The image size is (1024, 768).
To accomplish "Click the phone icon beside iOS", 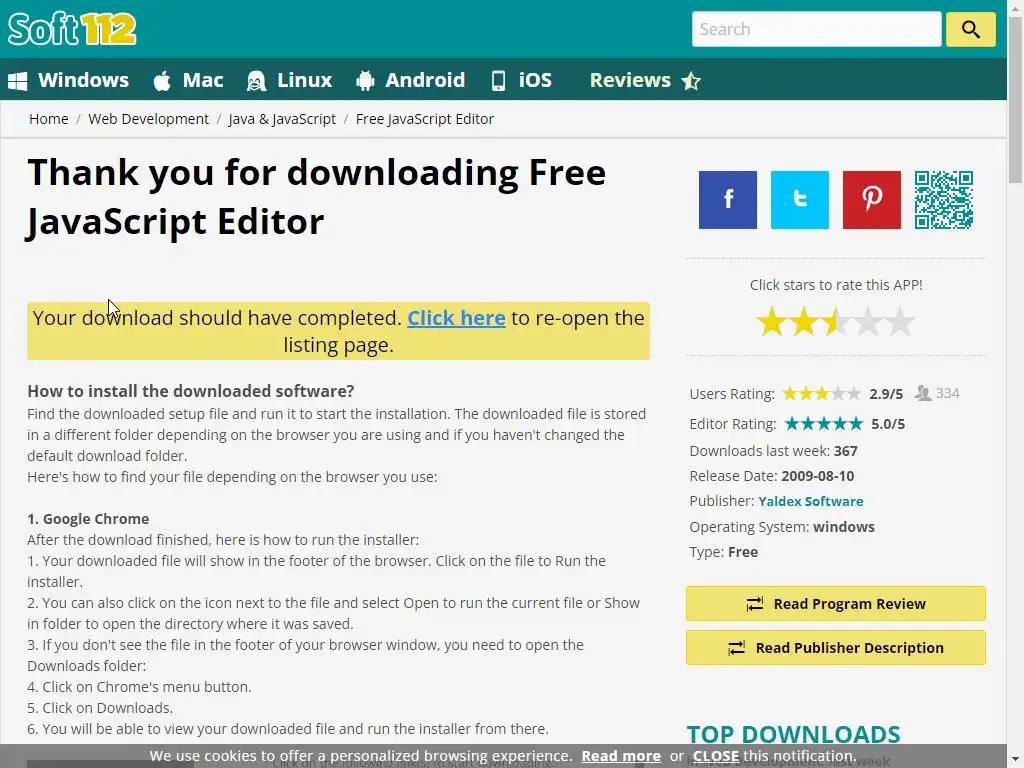I will 498,81.
